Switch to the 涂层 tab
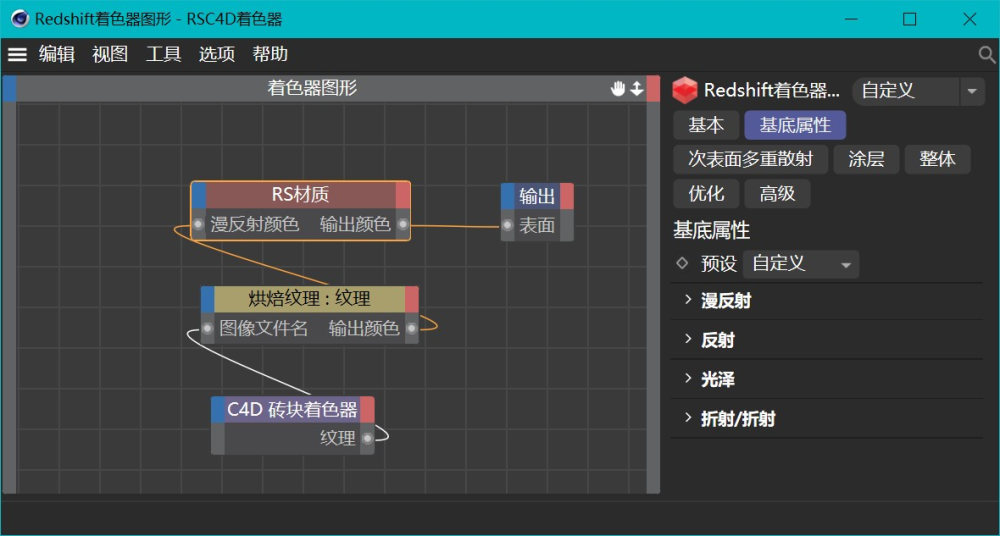This screenshot has width=1000, height=536. point(866,159)
